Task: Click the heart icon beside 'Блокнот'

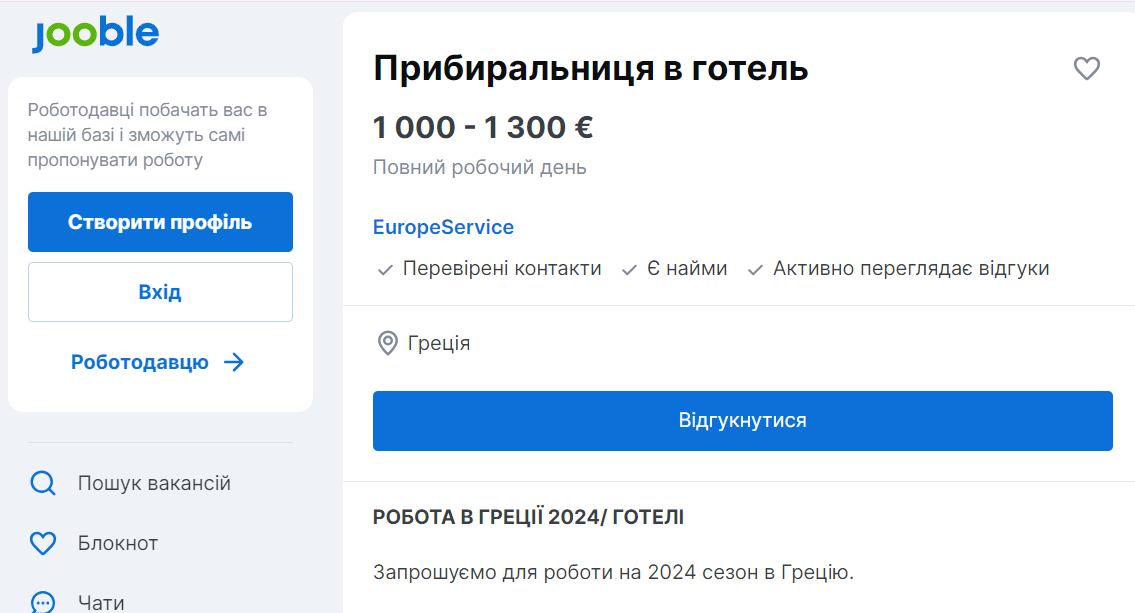Action: tap(42, 543)
